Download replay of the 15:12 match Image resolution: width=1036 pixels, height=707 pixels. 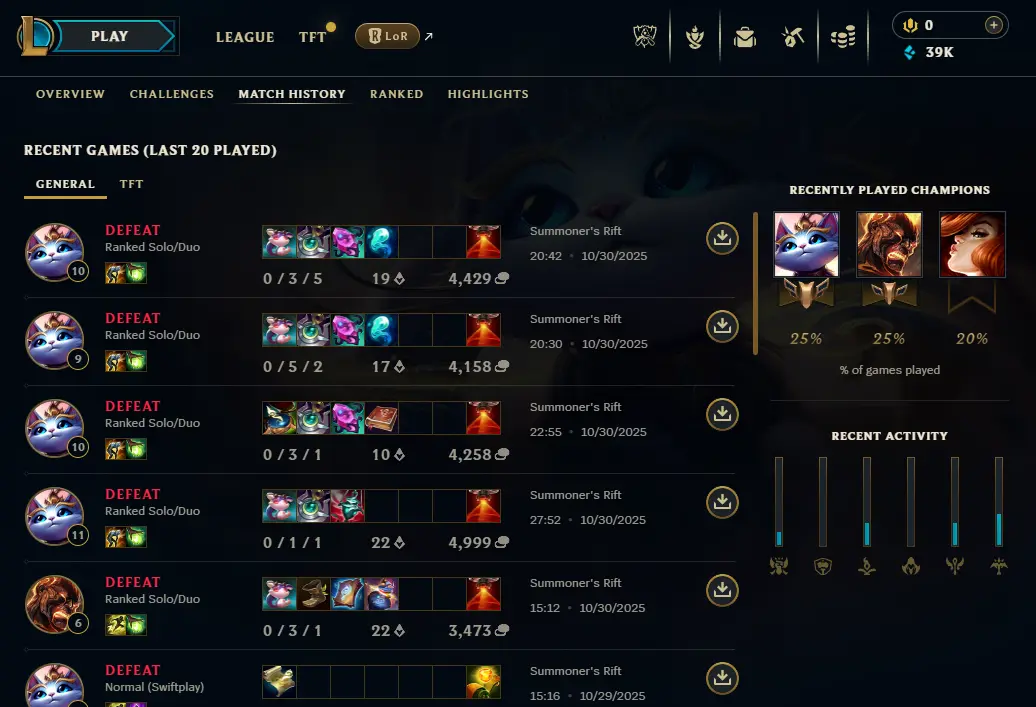click(x=722, y=590)
